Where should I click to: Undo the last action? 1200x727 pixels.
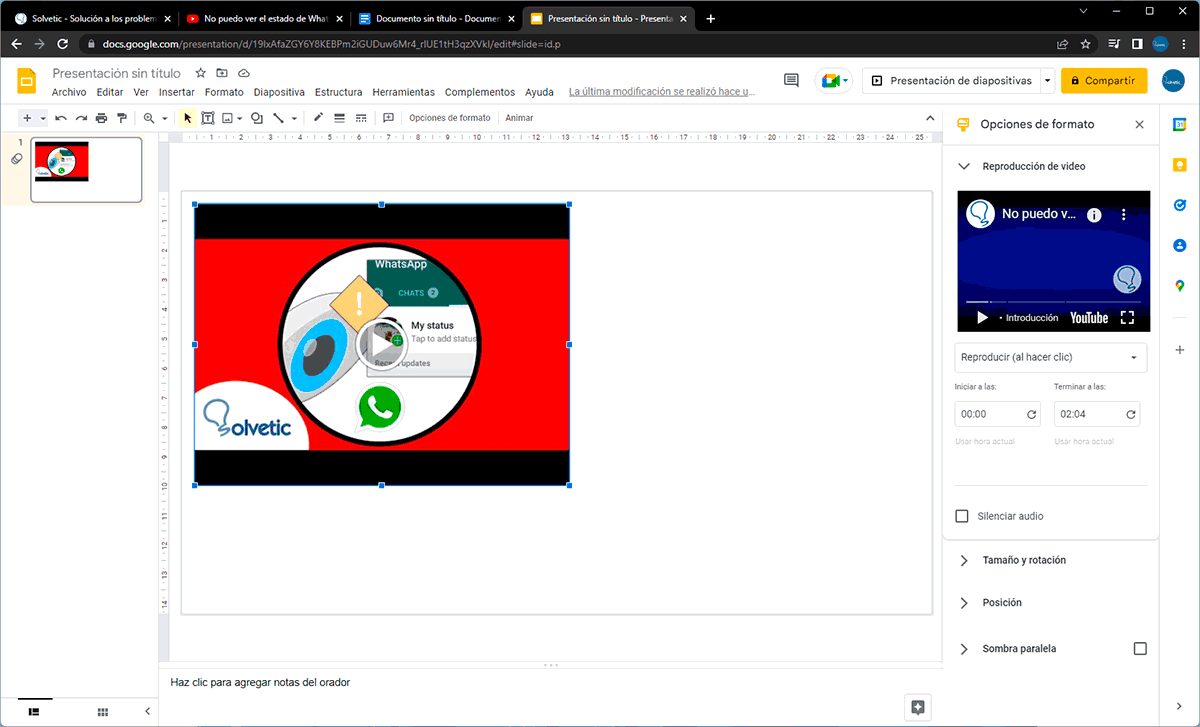[61, 118]
